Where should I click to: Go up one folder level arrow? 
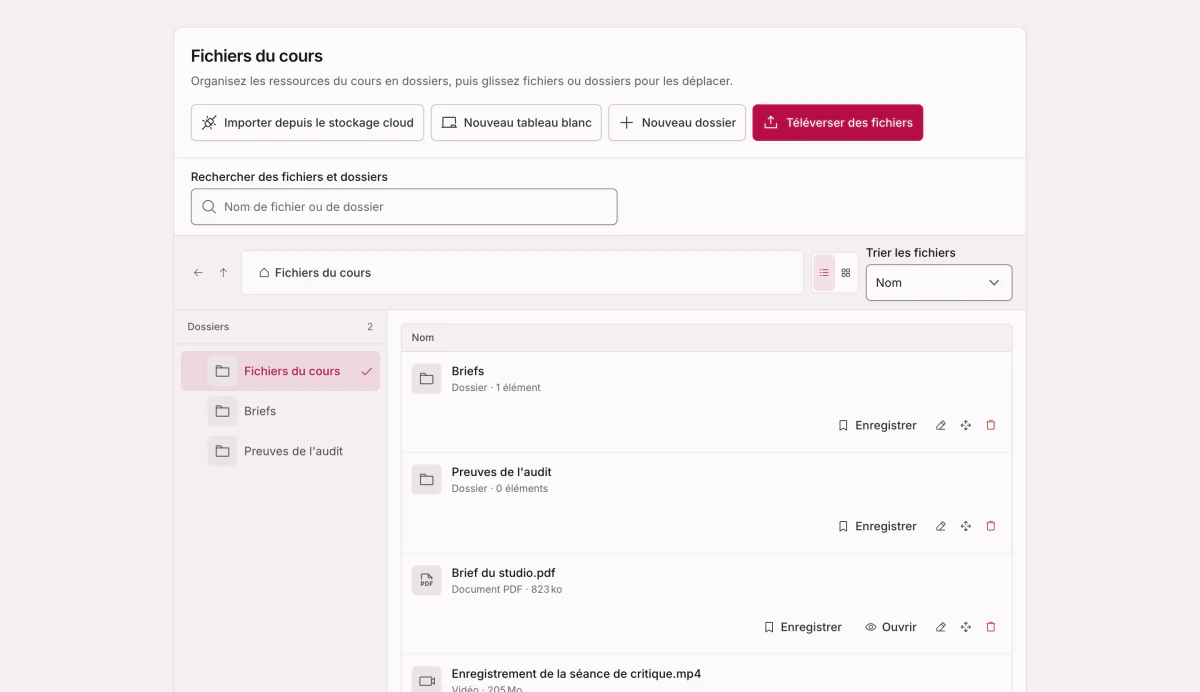click(223, 273)
